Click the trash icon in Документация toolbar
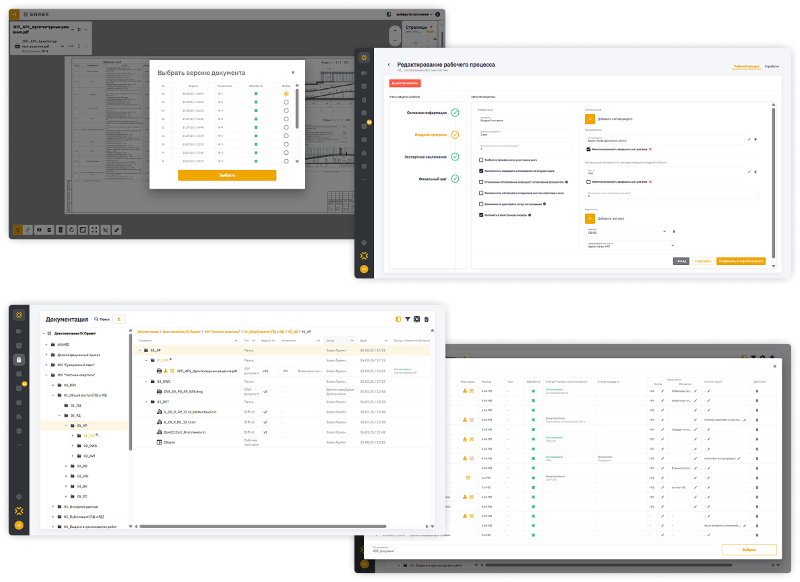 click(427, 319)
